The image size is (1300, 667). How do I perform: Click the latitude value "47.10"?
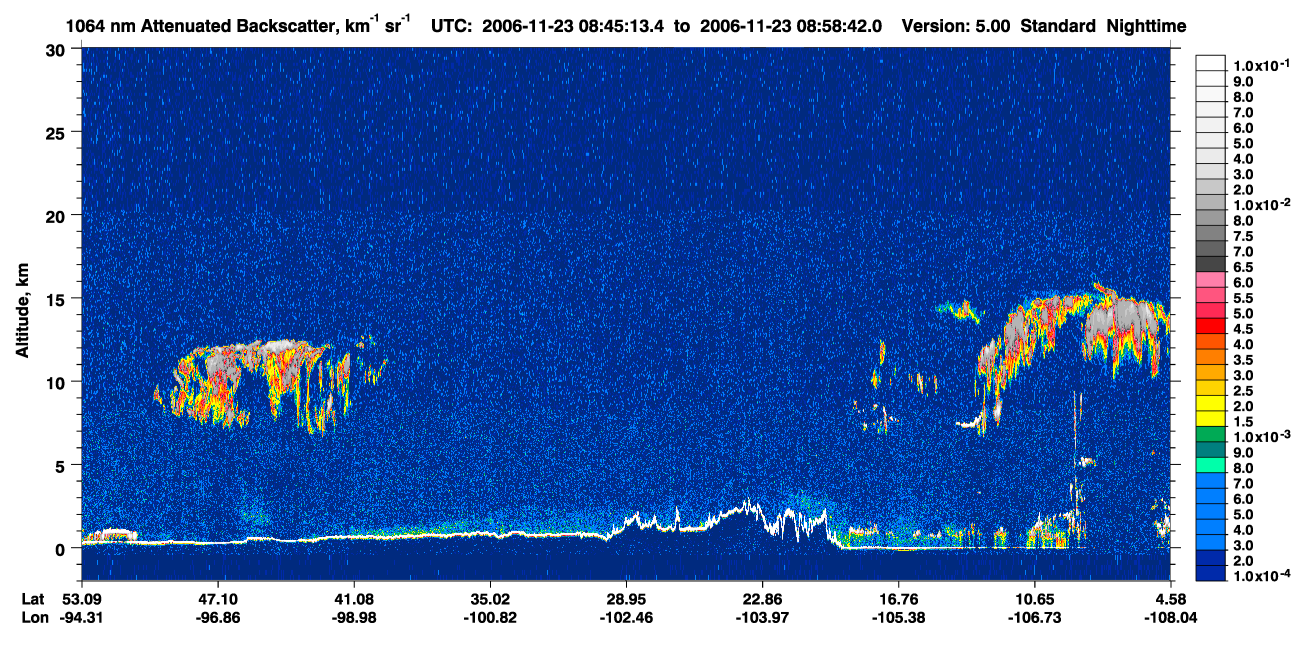coord(217,599)
